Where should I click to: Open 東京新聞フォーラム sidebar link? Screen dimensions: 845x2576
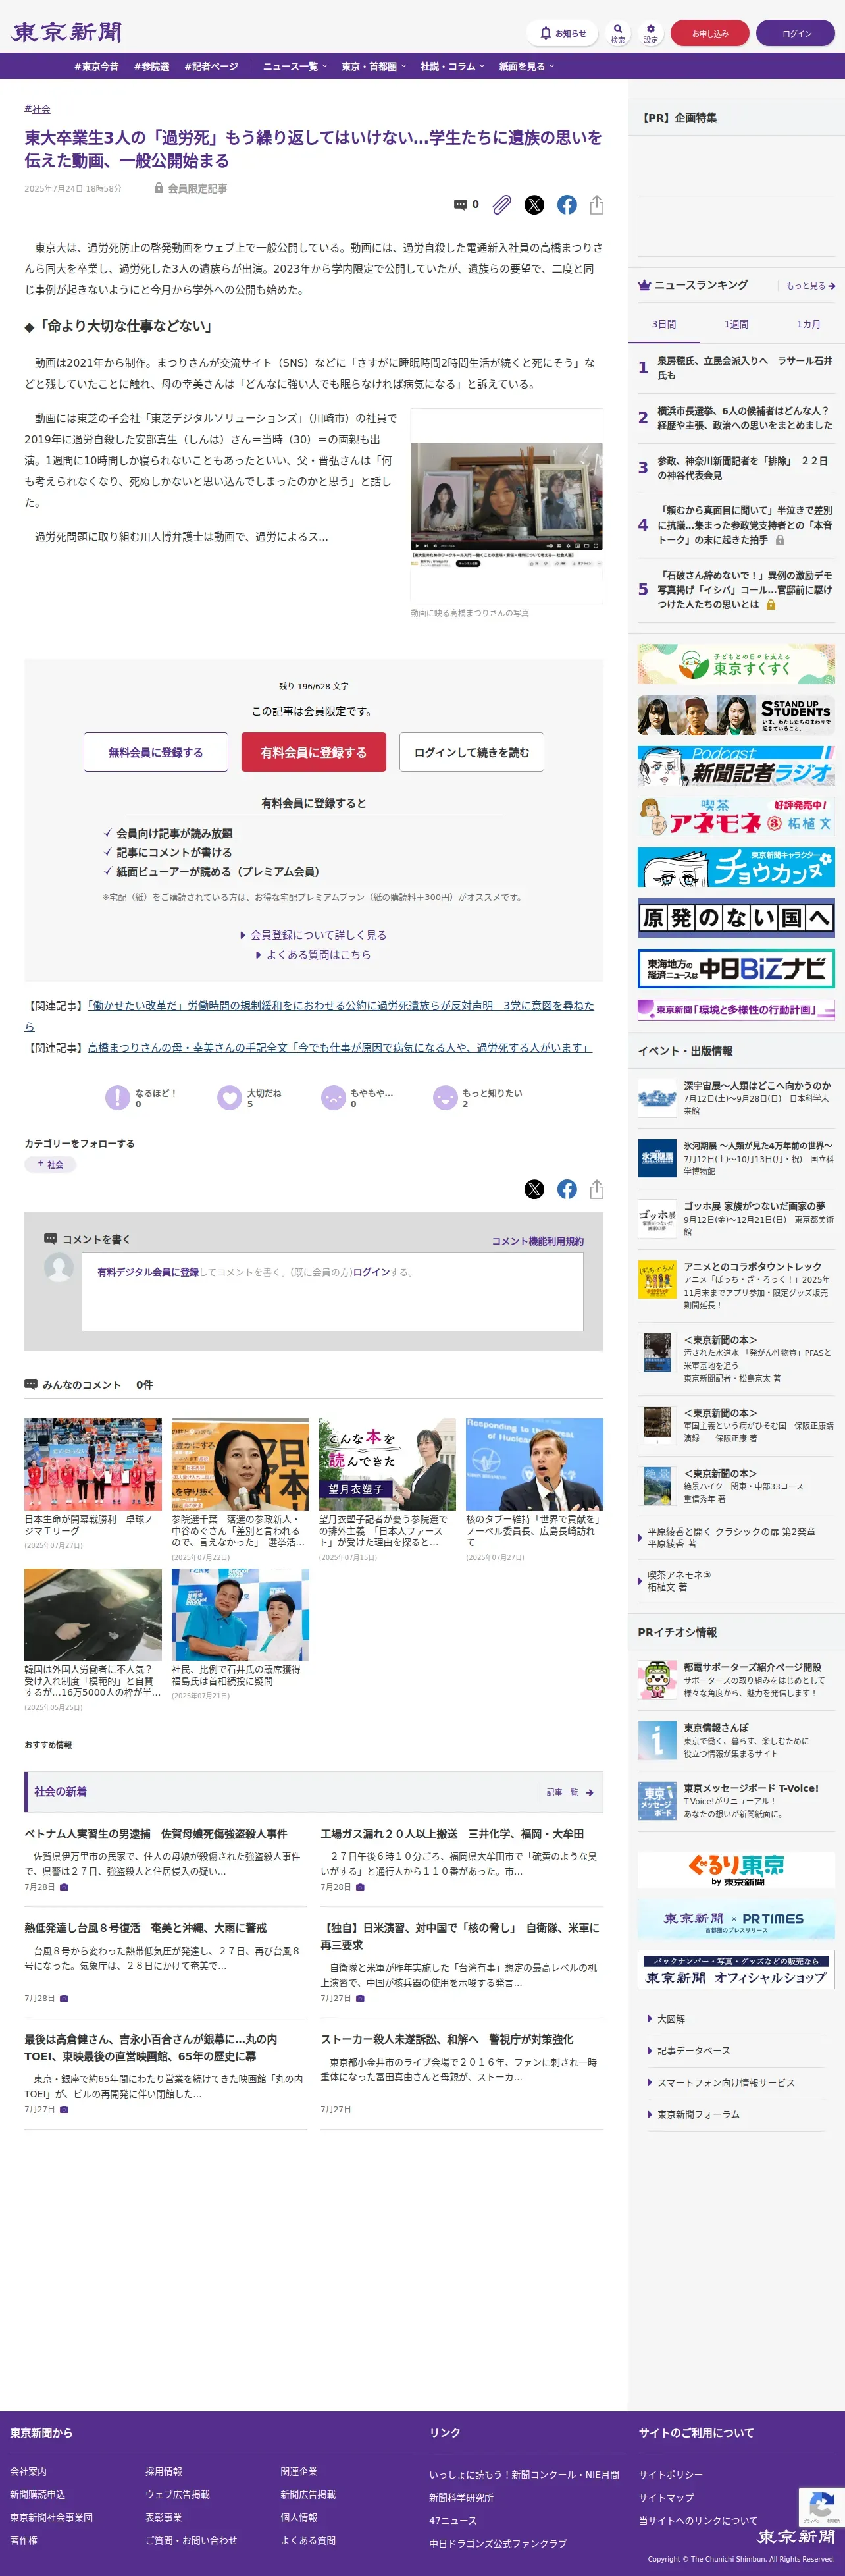[x=698, y=2115]
